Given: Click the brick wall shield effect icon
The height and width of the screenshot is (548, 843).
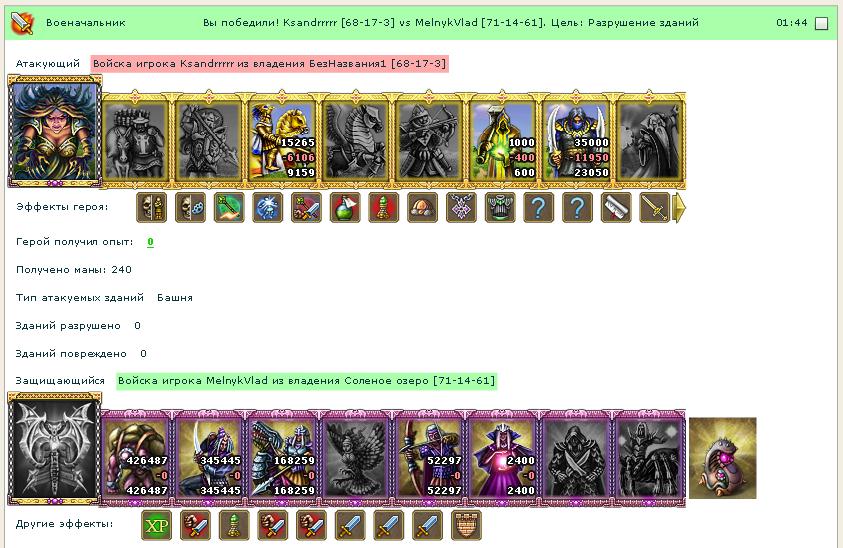Looking at the screenshot, I should coord(466,525).
